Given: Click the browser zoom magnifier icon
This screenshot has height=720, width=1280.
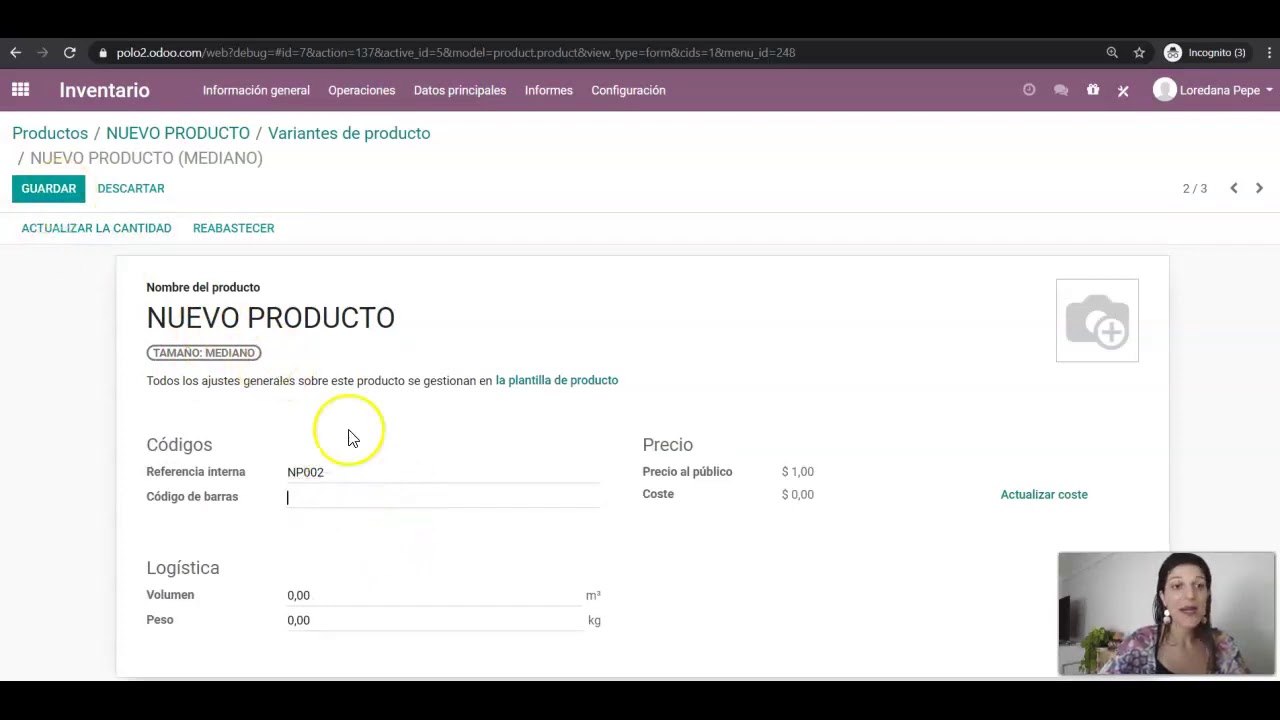Looking at the screenshot, I should pos(1112,52).
